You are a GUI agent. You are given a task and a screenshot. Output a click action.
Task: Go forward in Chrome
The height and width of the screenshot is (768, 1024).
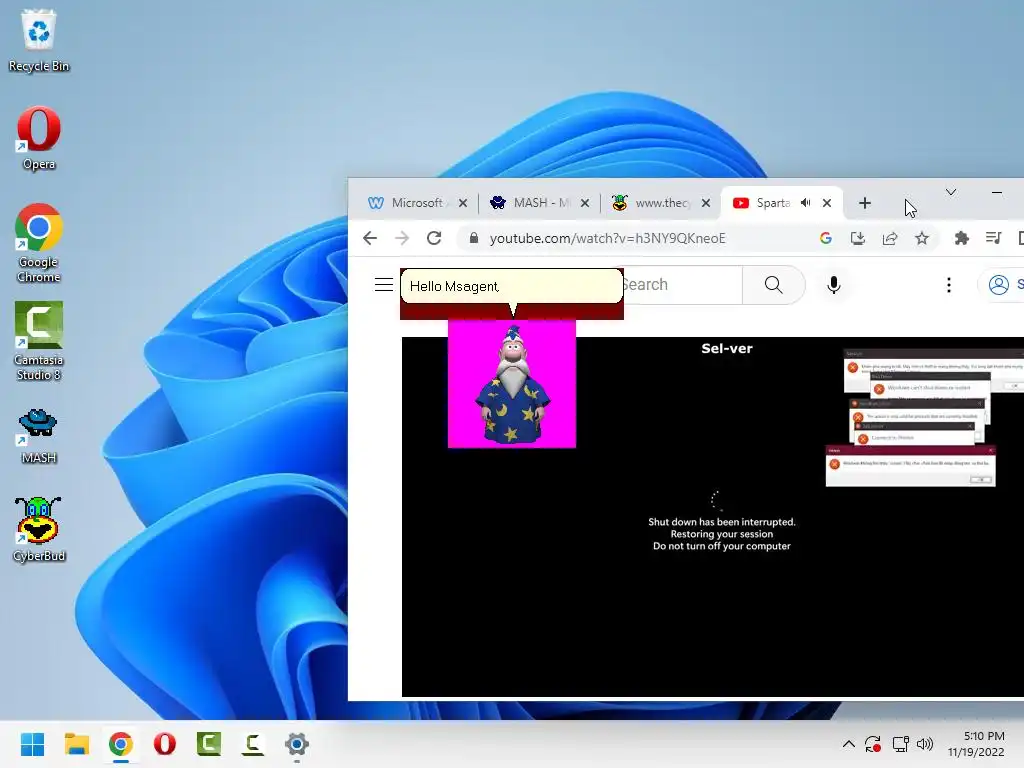(402, 238)
